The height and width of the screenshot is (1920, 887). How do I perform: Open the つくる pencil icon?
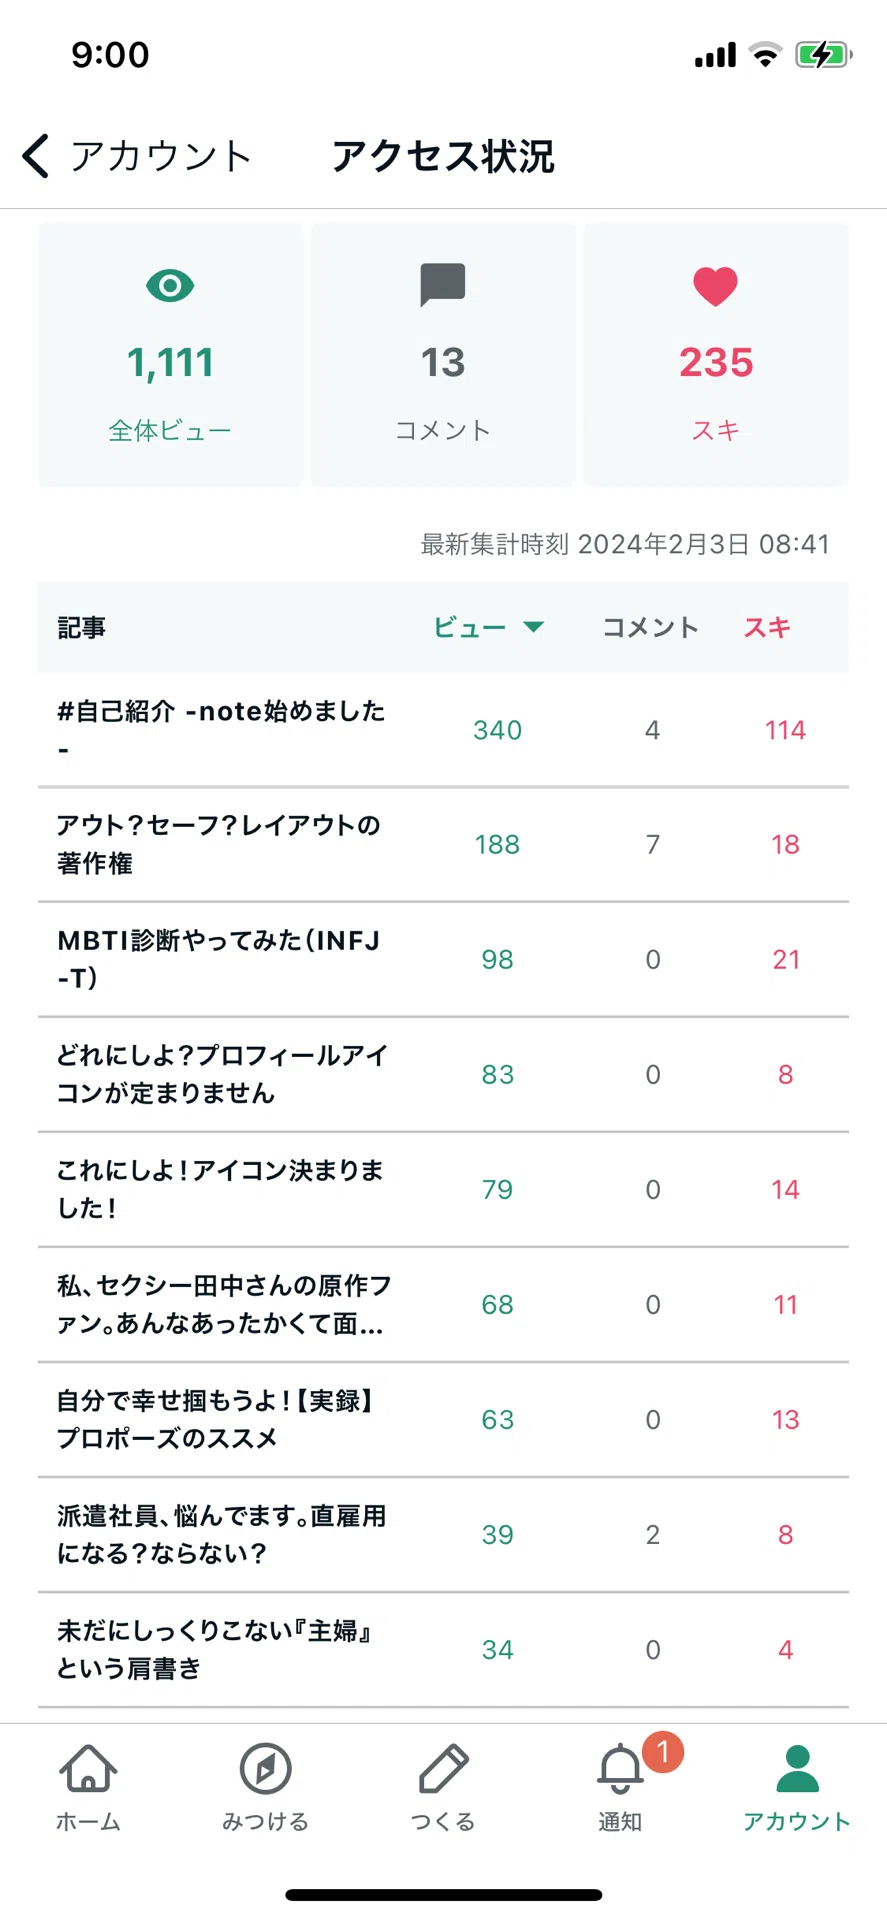coord(443,1768)
